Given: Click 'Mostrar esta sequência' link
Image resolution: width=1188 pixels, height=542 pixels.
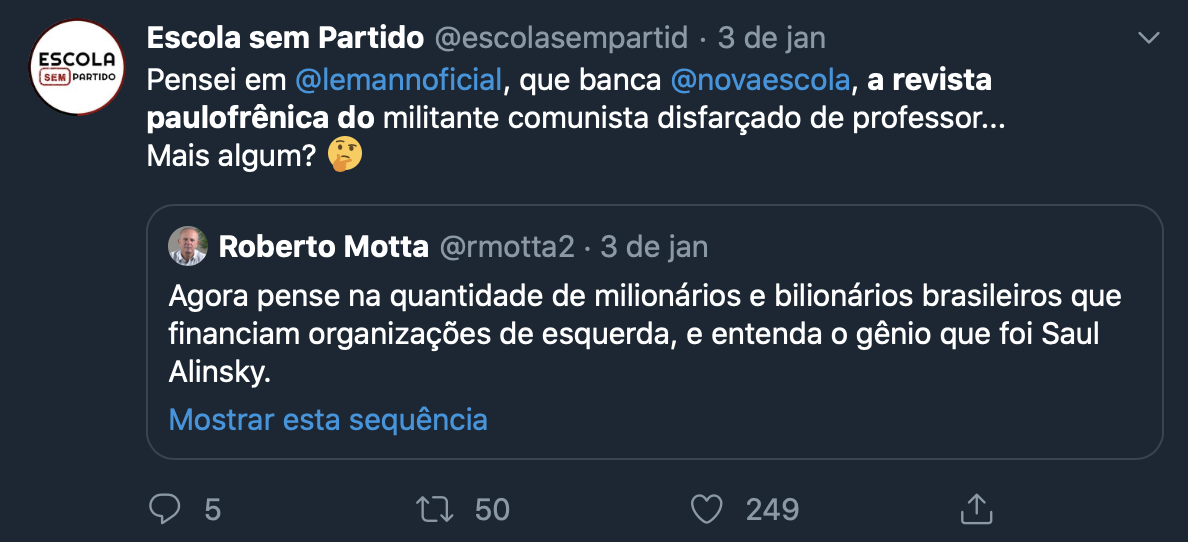Looking at the screenshot, I should coord(328,419).
